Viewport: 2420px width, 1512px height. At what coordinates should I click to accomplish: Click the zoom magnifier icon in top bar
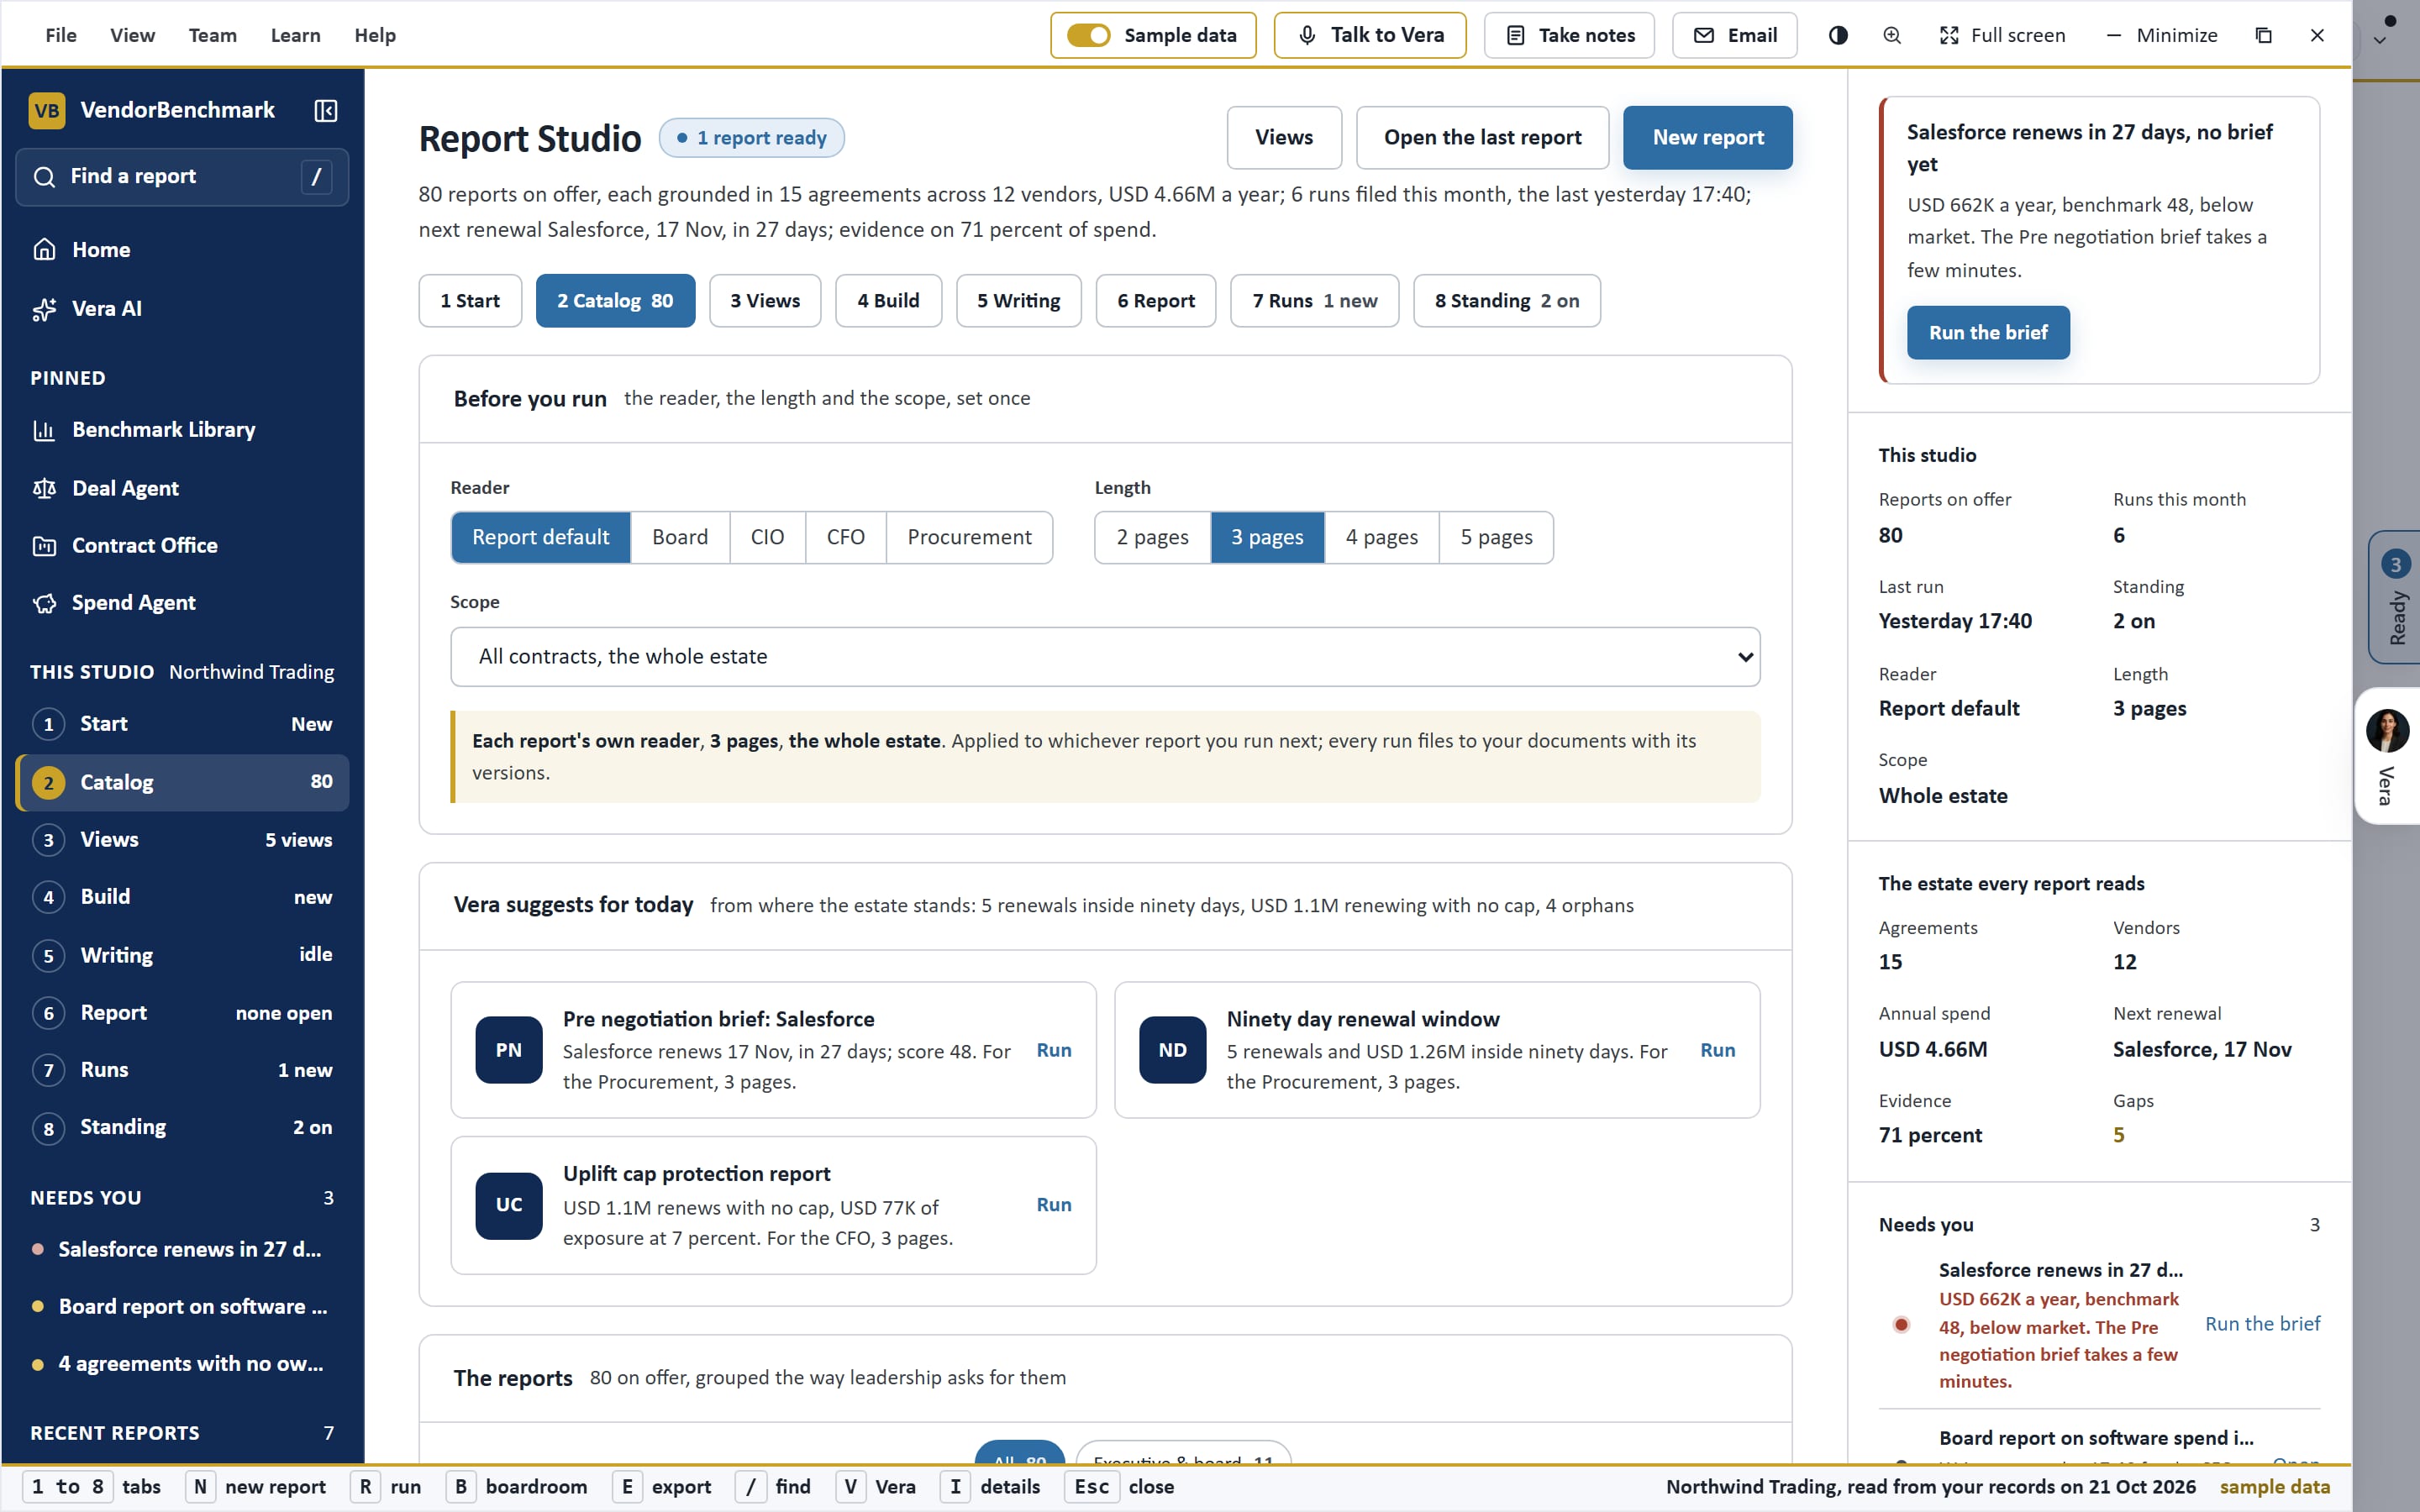point(1892,35)
